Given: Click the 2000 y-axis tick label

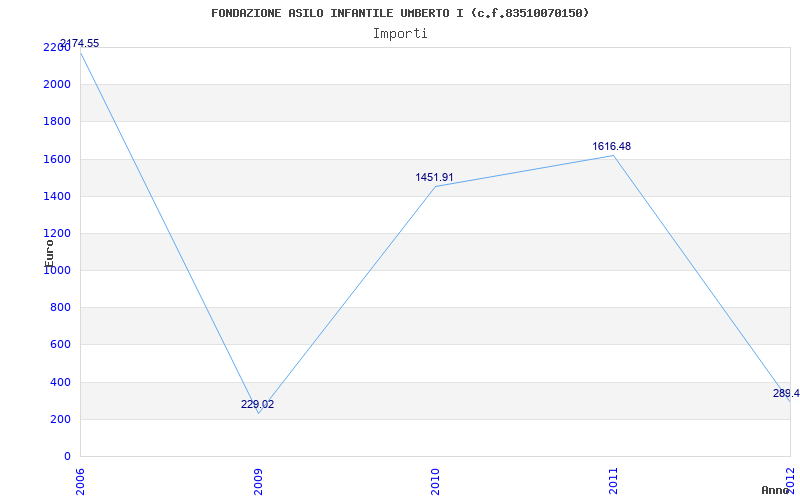Looking at the screenshot, I should pyautogui.click(x=56, y=84).
